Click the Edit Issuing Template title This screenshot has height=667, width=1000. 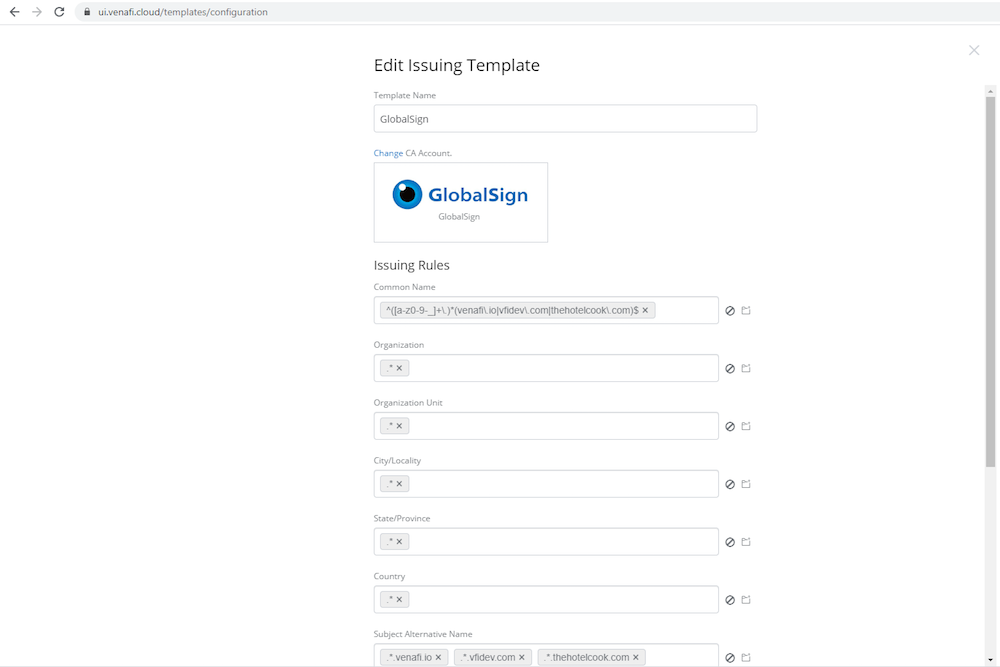click(457, 65)
